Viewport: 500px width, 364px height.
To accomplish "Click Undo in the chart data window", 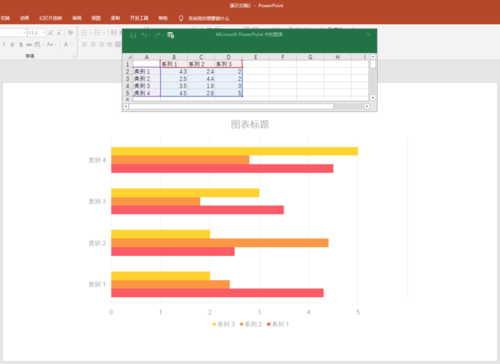I will pos(144,35).
